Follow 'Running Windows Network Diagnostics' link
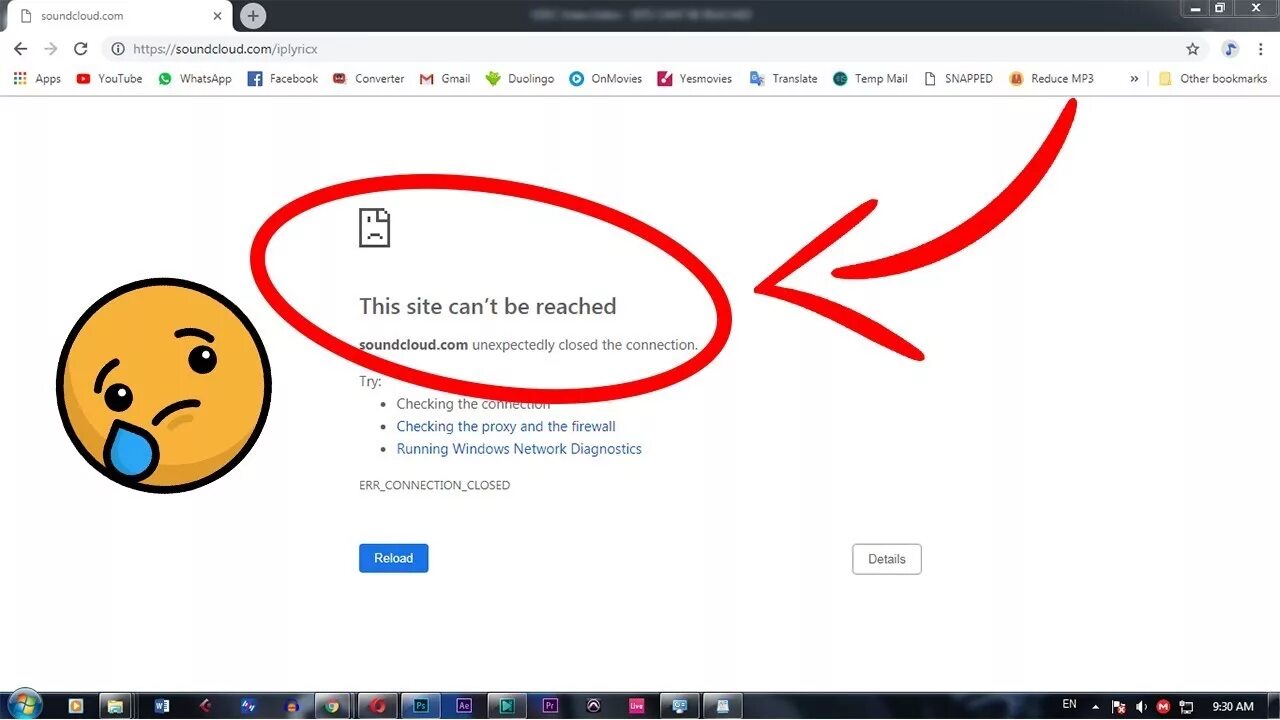 pyautogui.click(x=519, y=449)
